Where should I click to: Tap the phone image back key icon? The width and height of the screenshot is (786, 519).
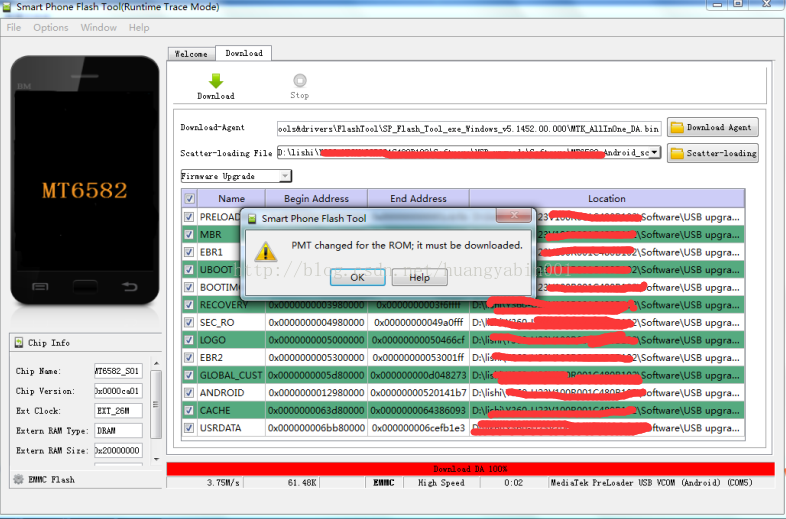coord(129,286)
